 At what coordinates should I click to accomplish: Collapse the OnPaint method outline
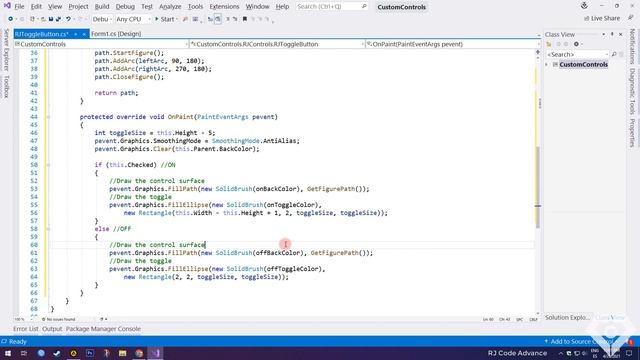pyautogui.click(x=48, y=117)
